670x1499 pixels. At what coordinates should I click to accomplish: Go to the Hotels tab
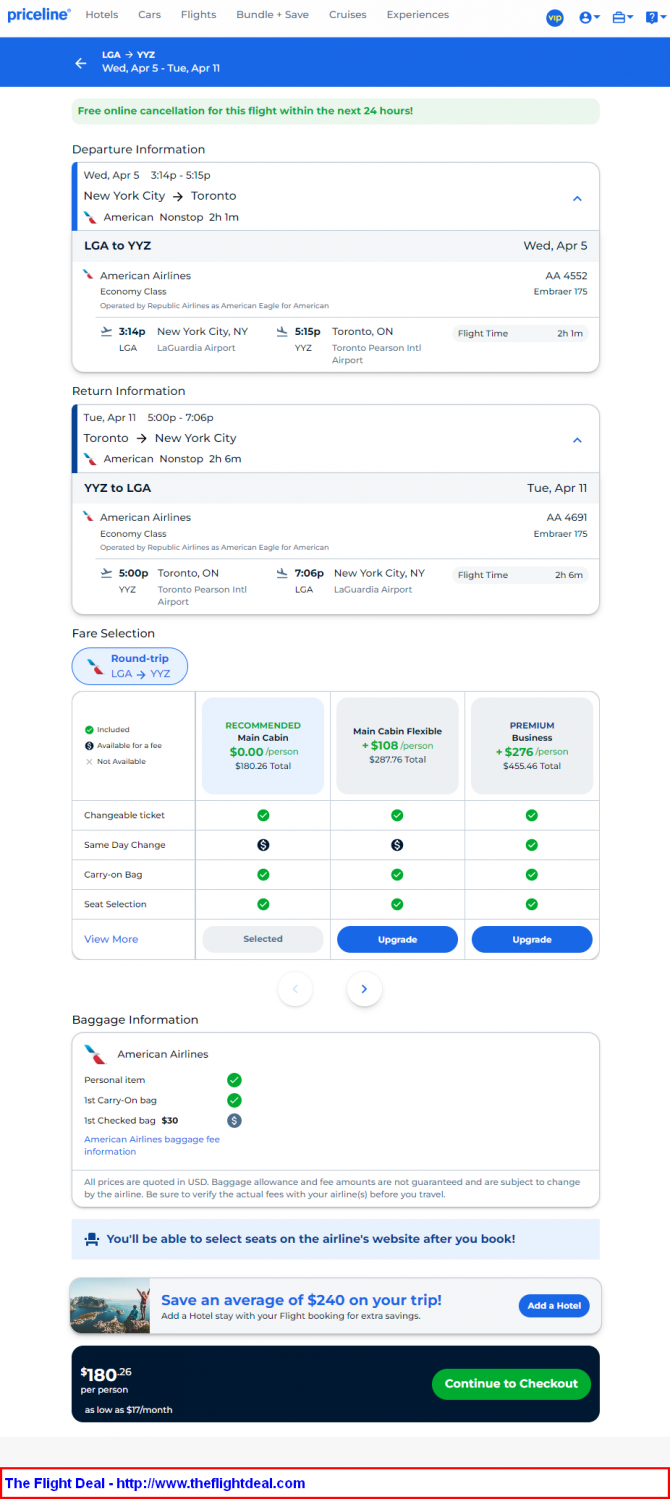[x=102, y=15]
